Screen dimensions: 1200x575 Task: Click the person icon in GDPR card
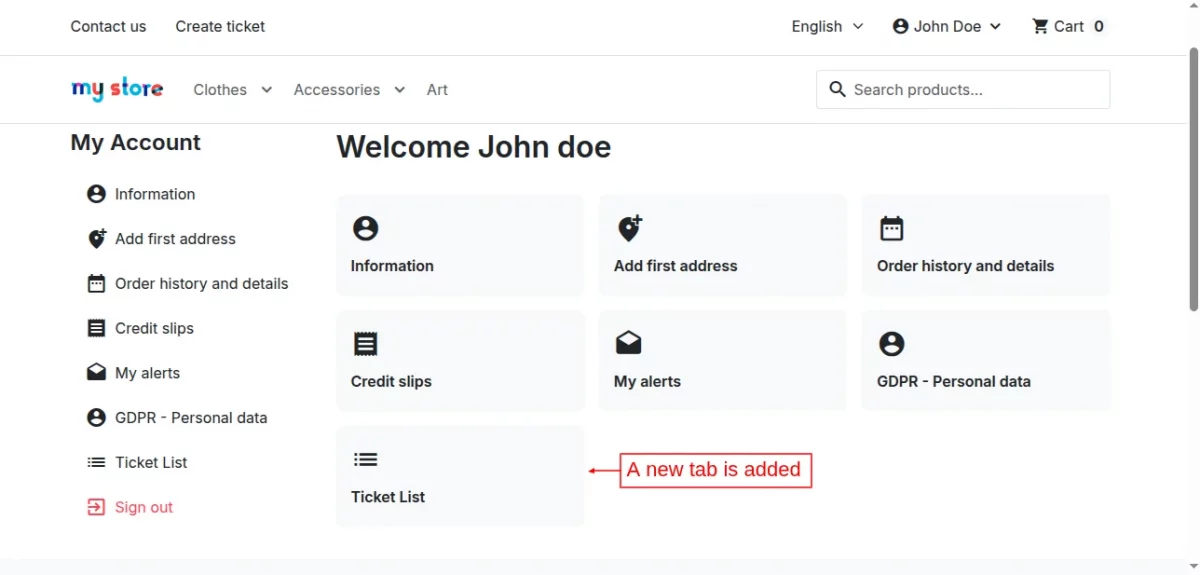click(x=891, y=344)
